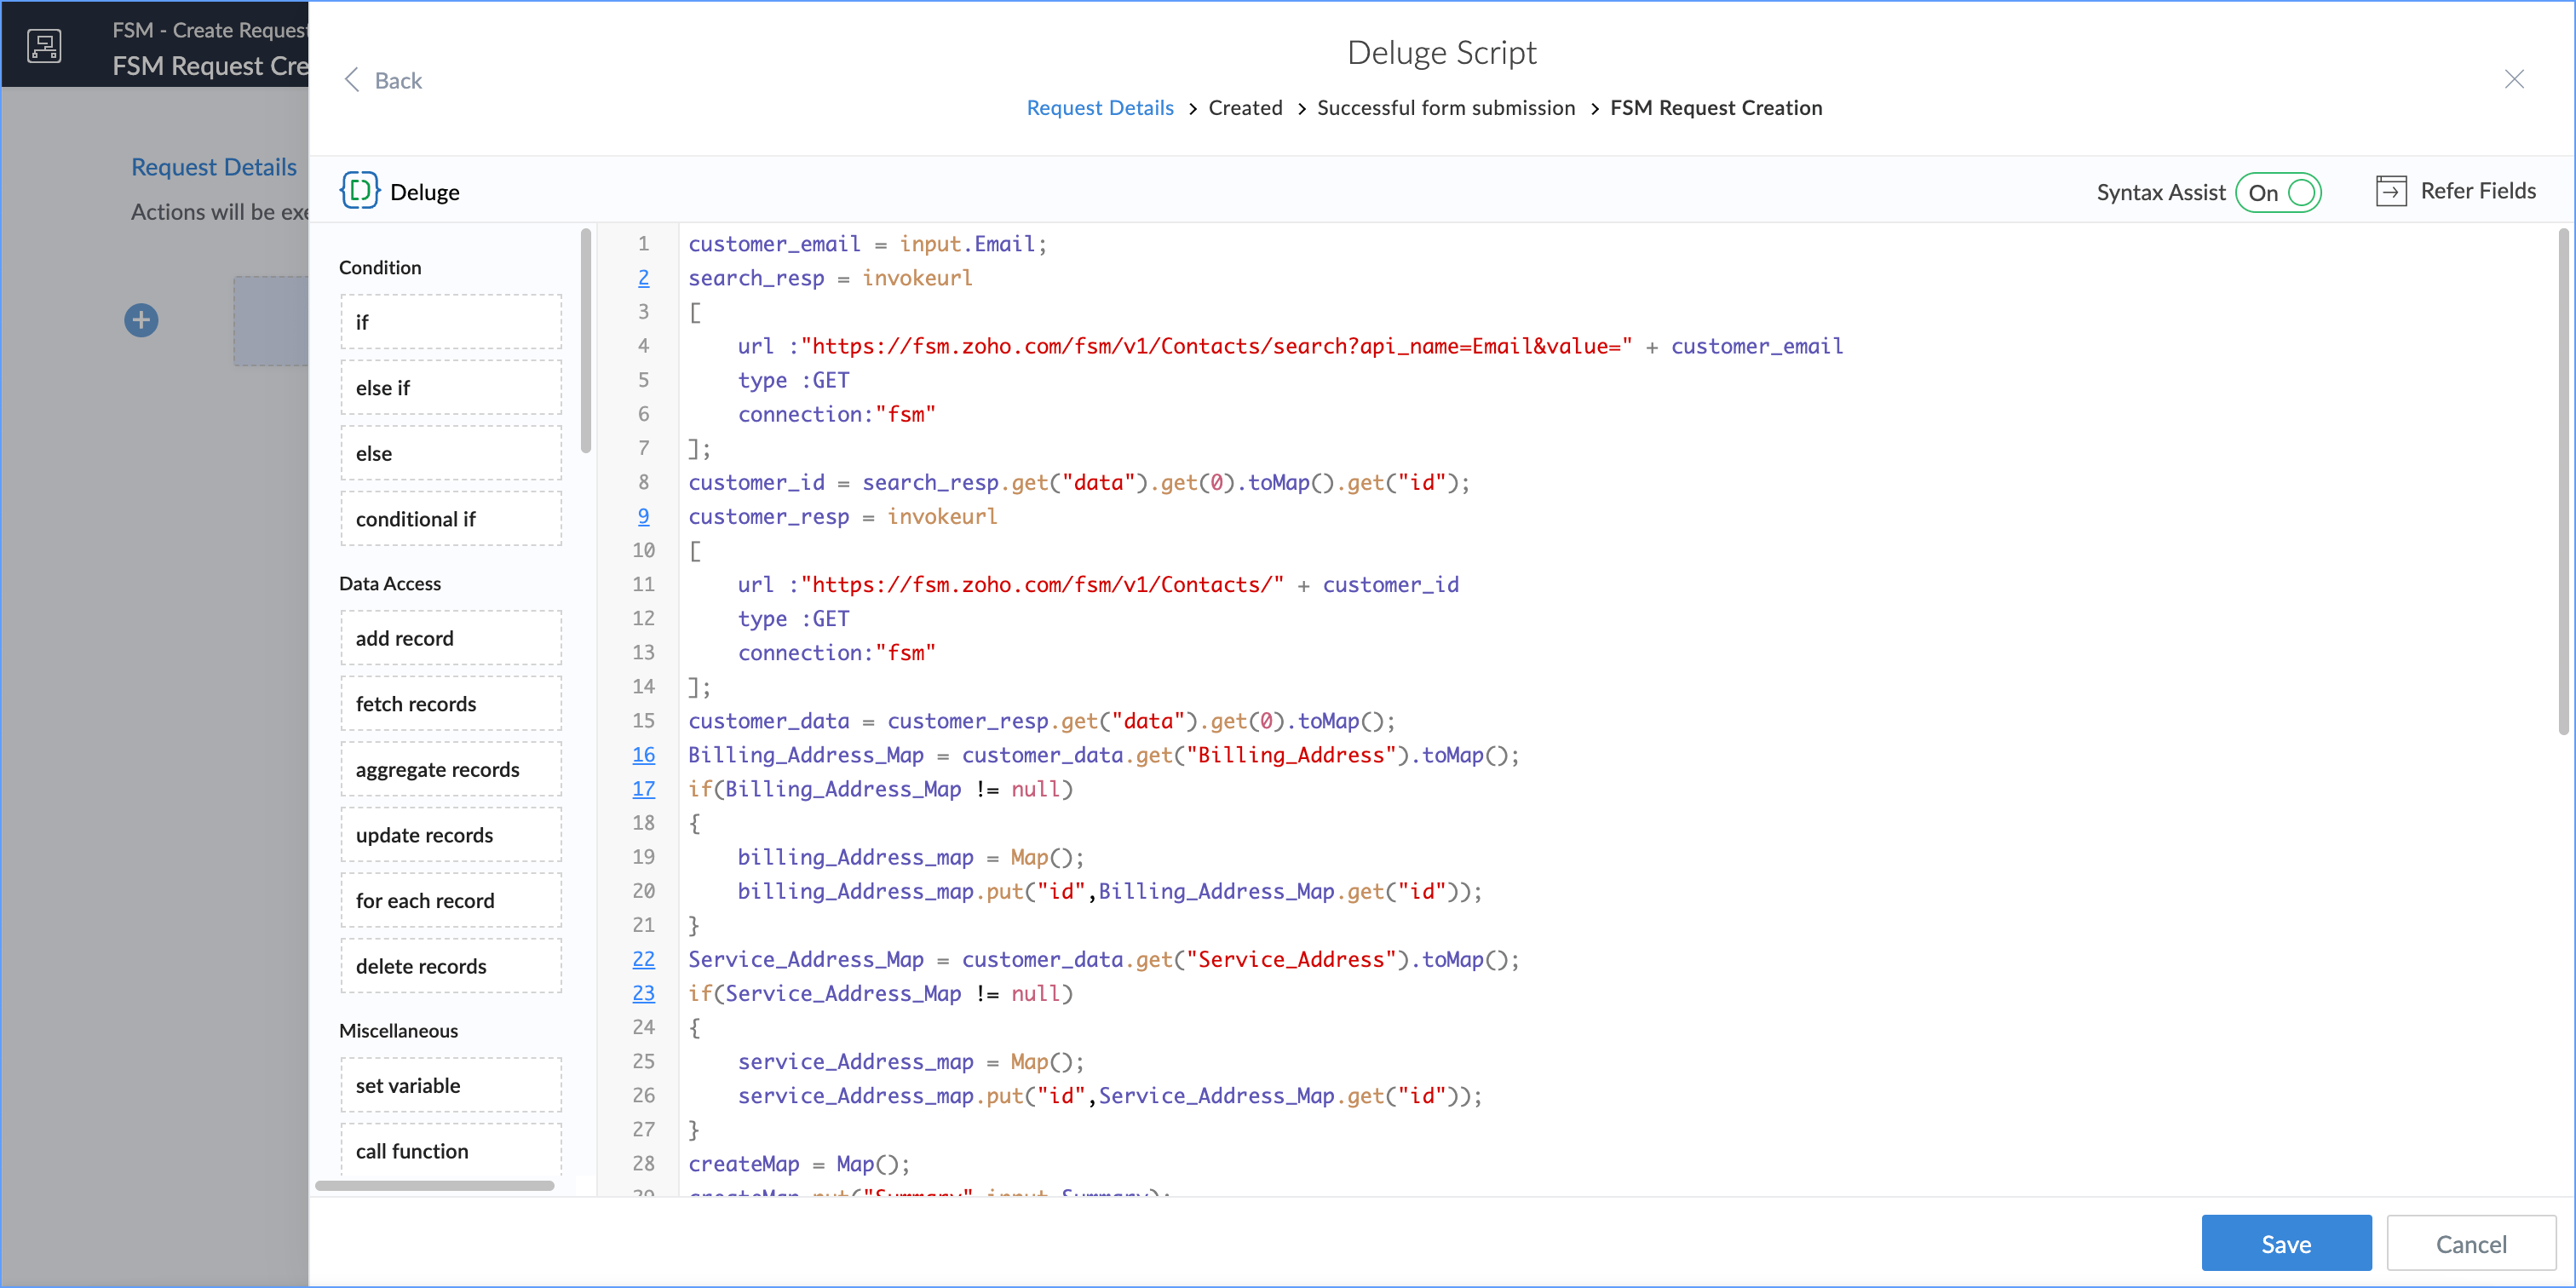Click line number 16 marker
This screenshot has height=1288, width=2576.
(643, 755)
